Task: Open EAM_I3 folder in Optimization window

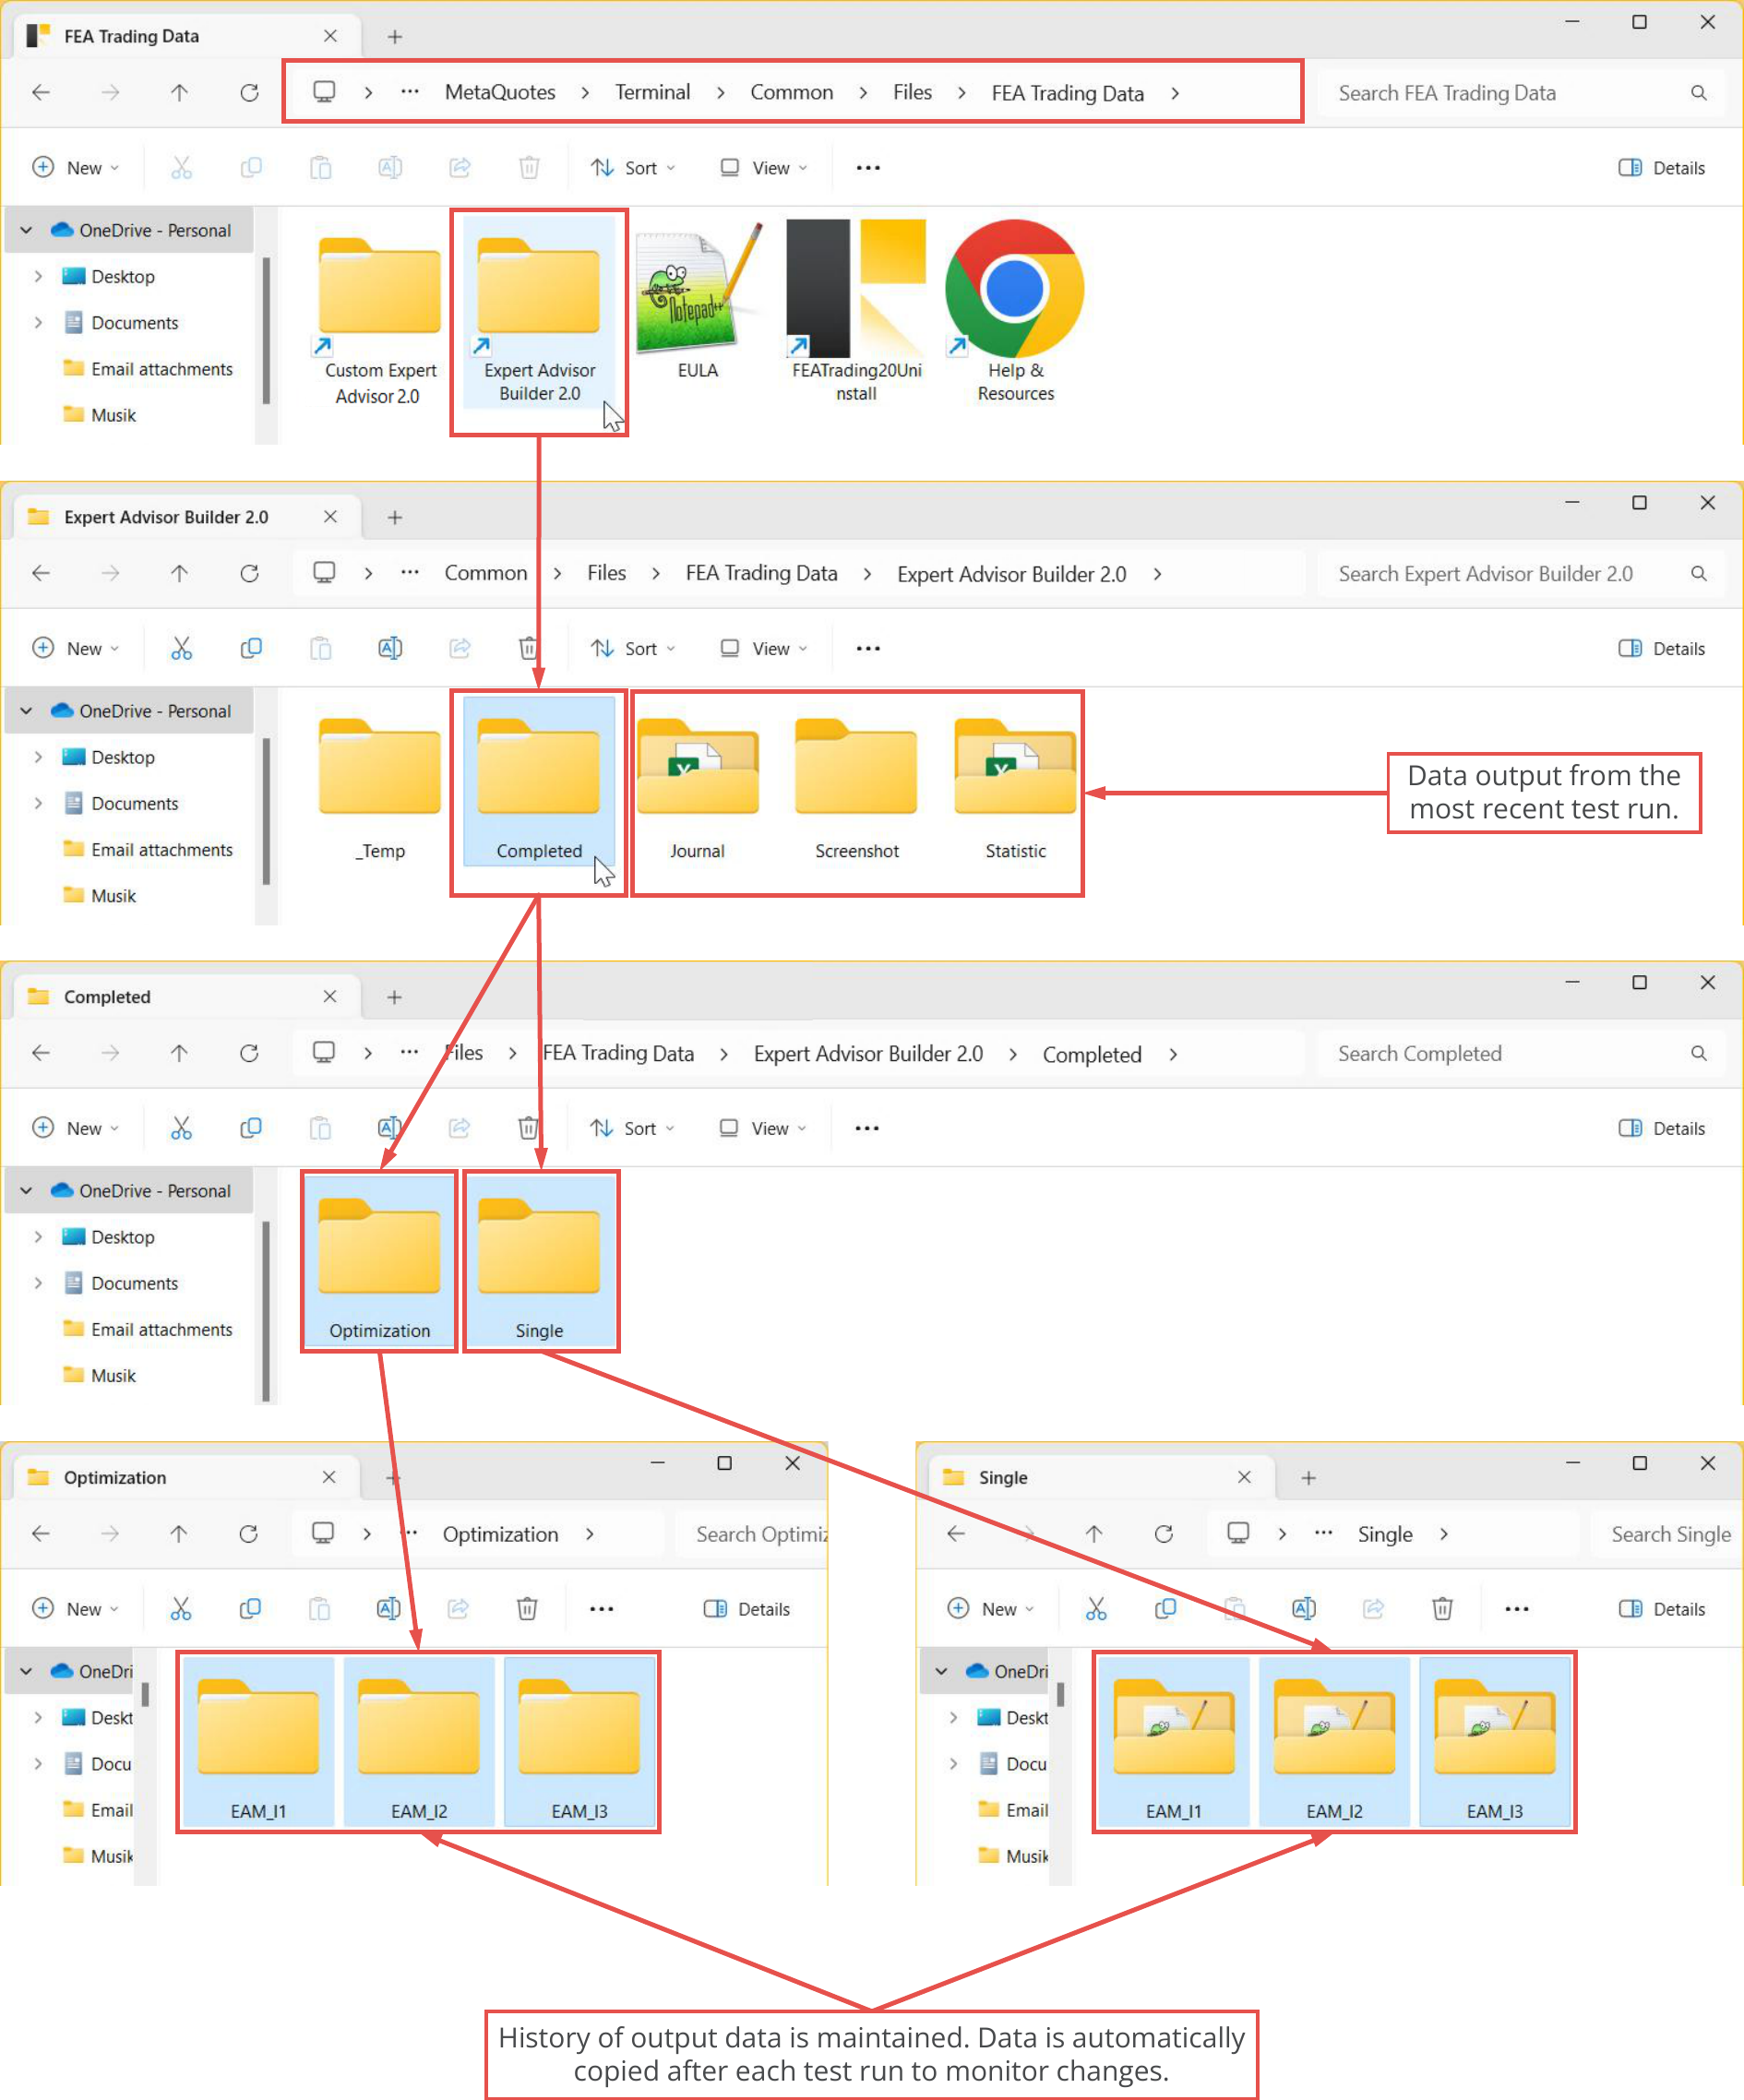Action: (x=579, y=1743)
